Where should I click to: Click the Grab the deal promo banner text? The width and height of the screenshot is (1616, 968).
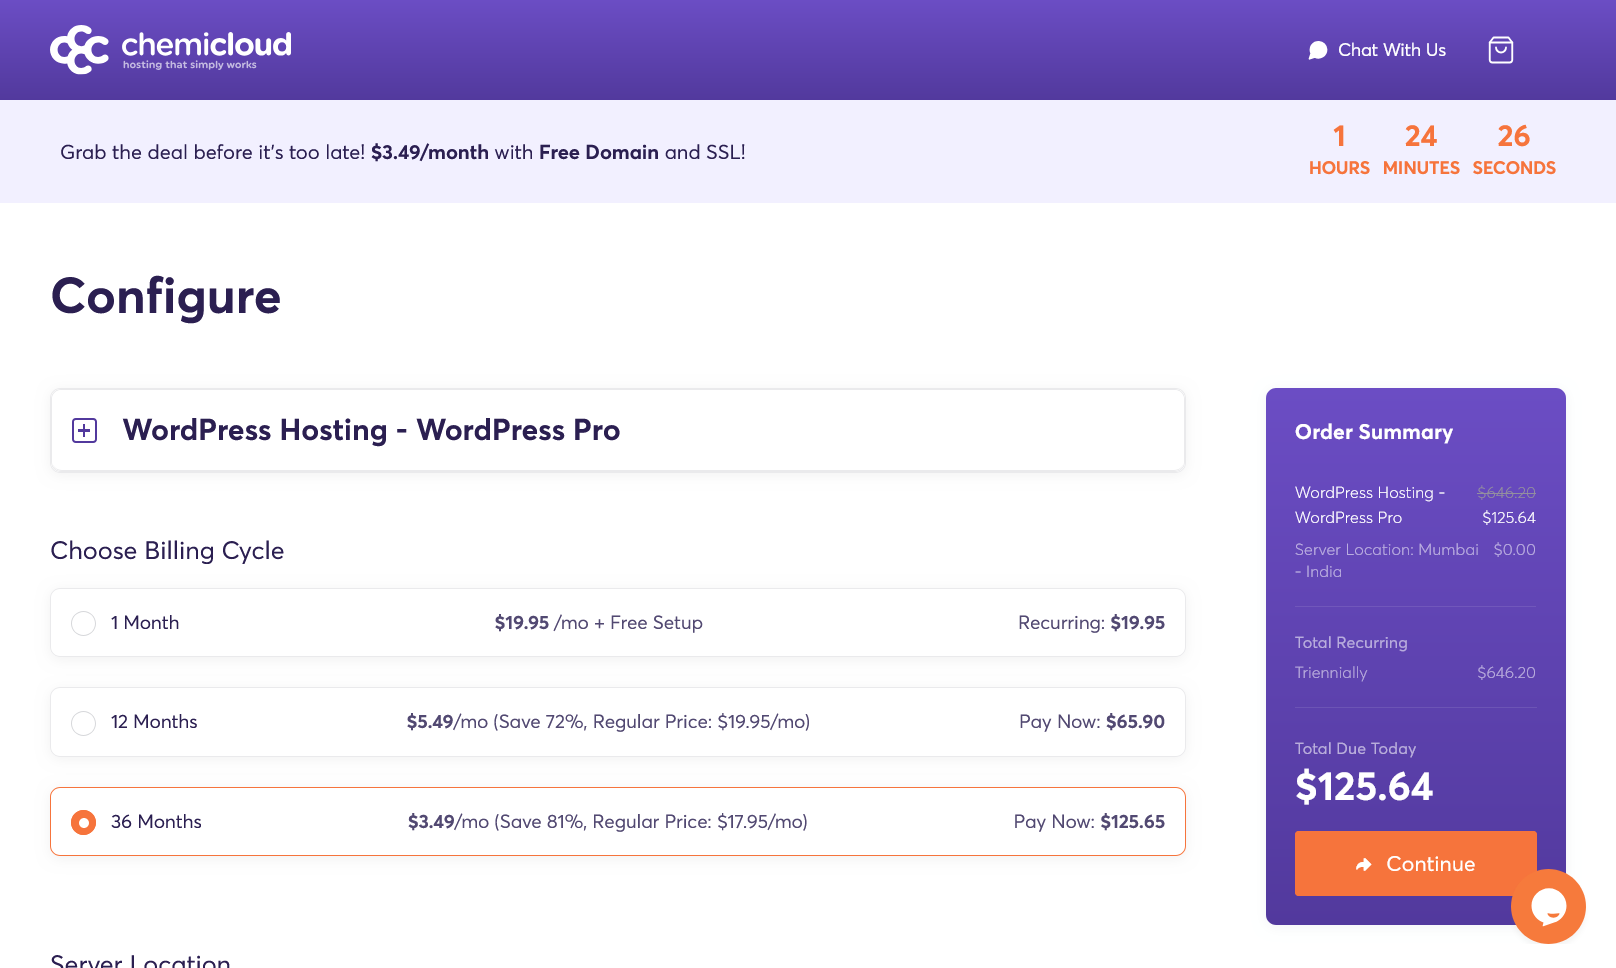pos(403,152)
